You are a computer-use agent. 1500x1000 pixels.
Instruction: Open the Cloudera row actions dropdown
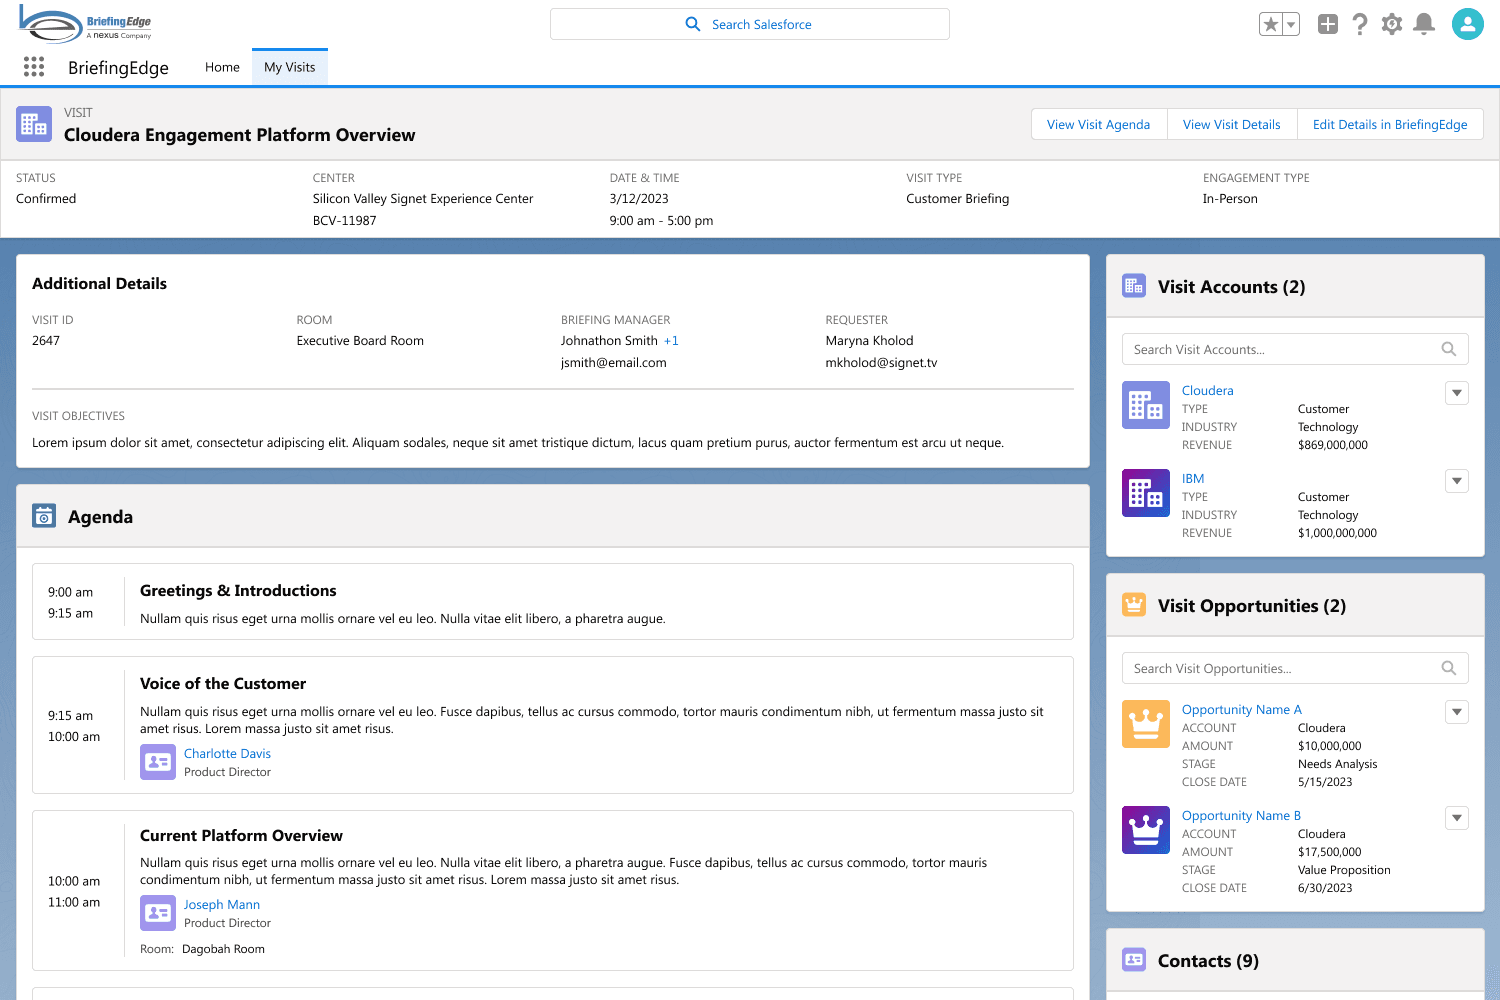(x=1457, y=393)
